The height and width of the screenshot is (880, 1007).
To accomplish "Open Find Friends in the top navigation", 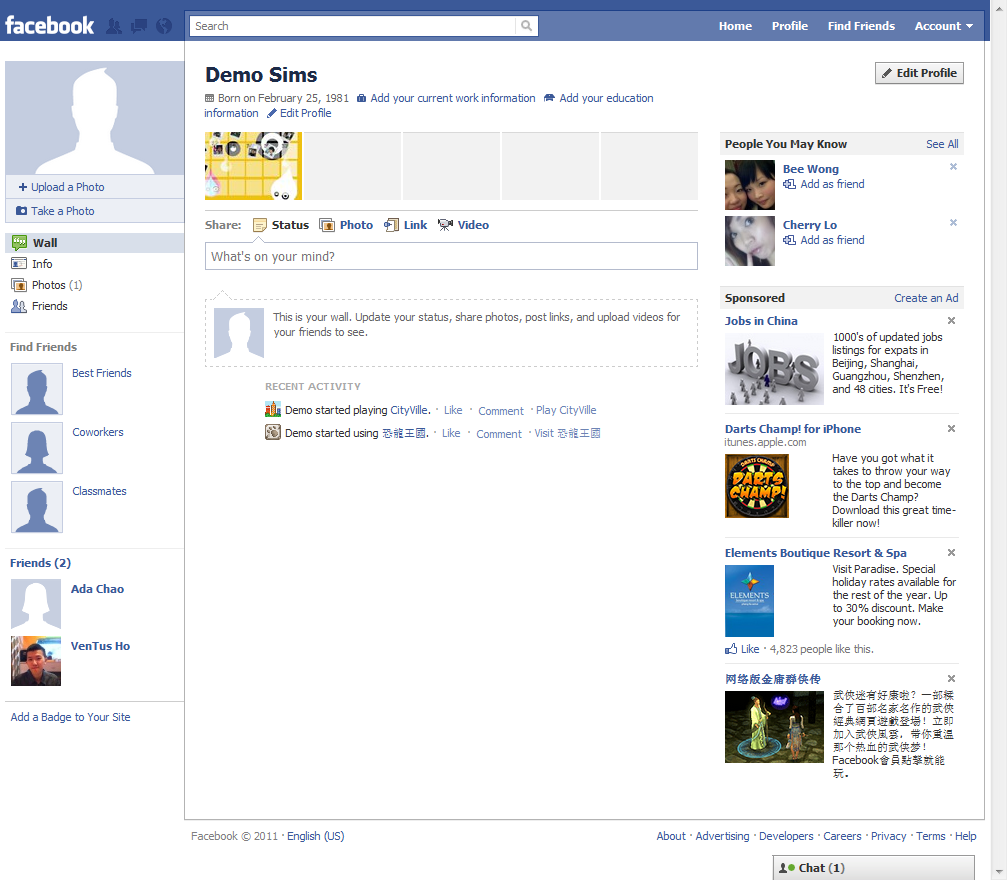I will (x=861, y=26).
